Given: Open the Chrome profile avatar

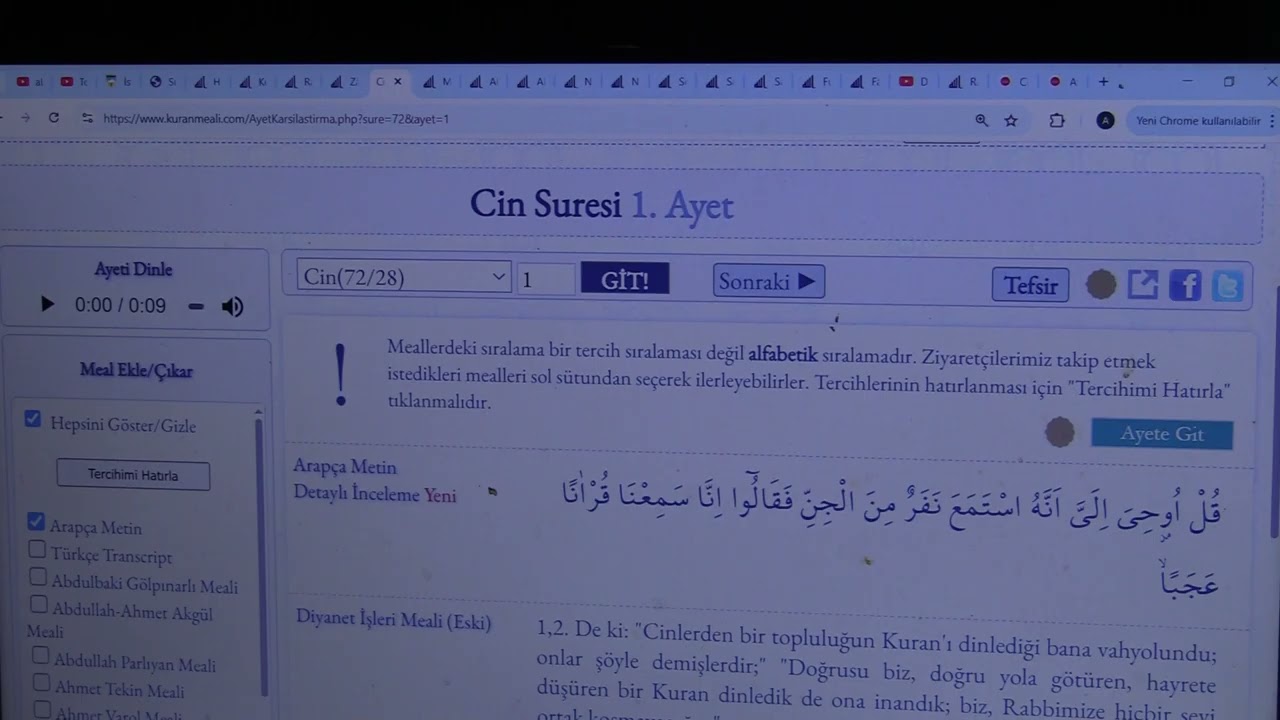Looking at the screenshot, I should [1105, 120].
